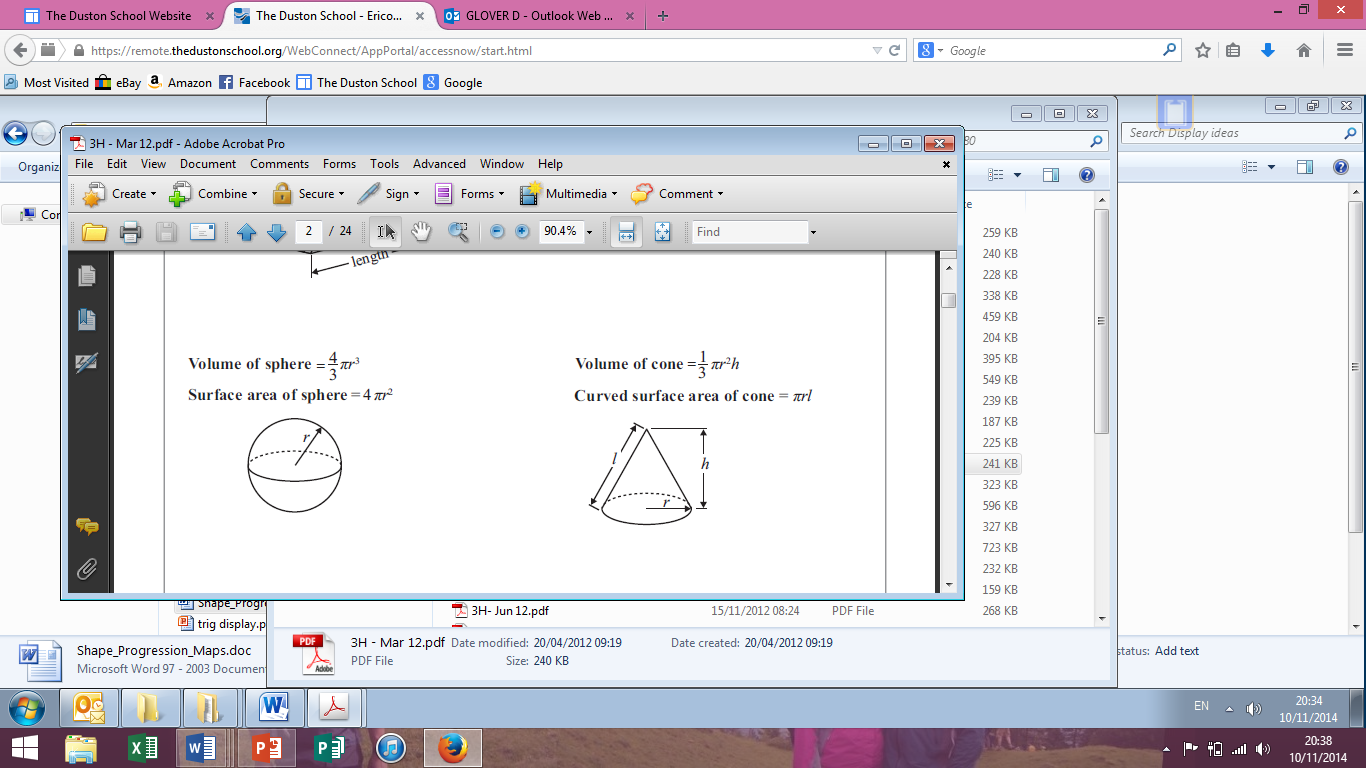Viewport: 1366px width, 768px height.
Task: Choose the Marquee Zoom tool
Action: pyautogui.click(x=458, y=232)
